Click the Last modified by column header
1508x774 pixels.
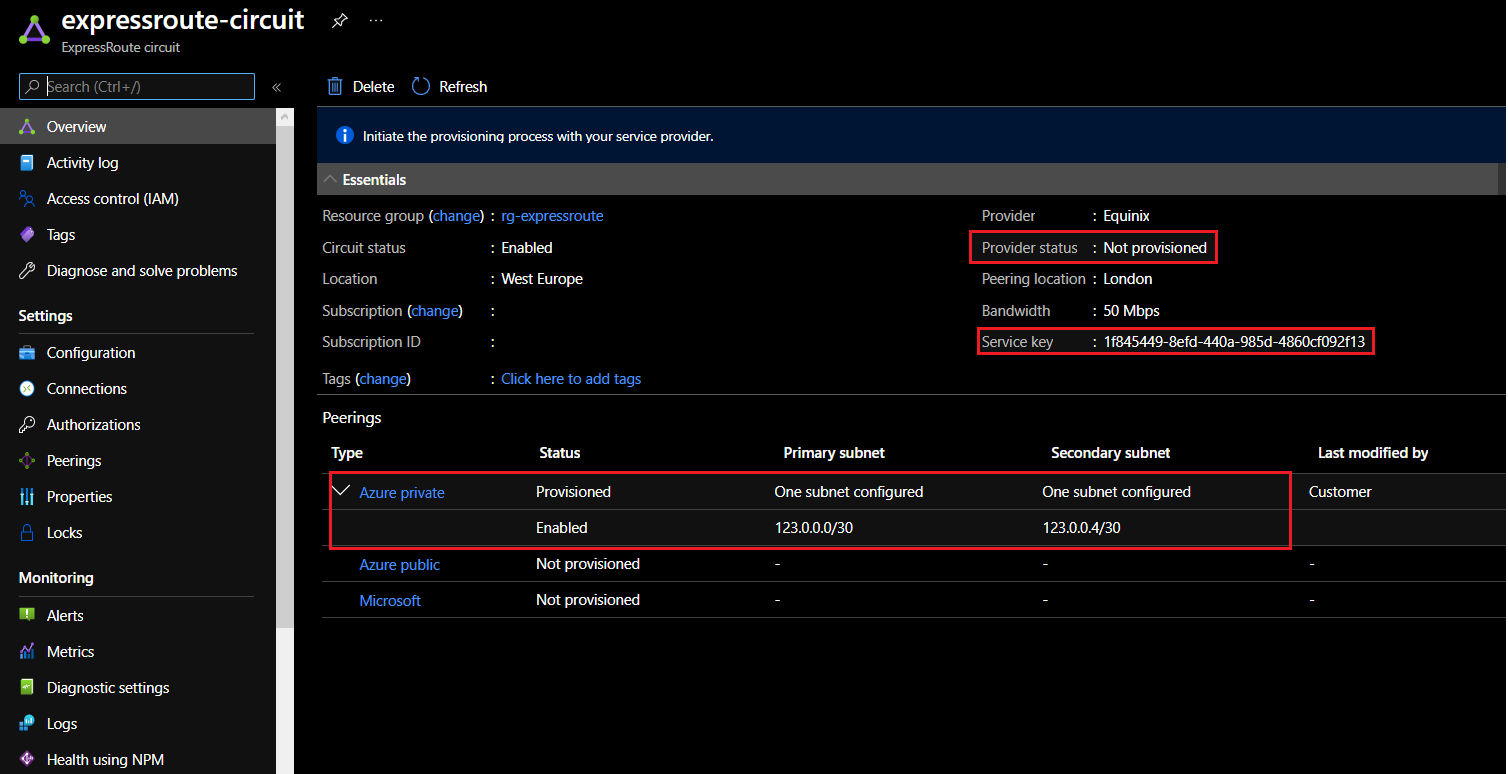click(x=1373, y=453)
